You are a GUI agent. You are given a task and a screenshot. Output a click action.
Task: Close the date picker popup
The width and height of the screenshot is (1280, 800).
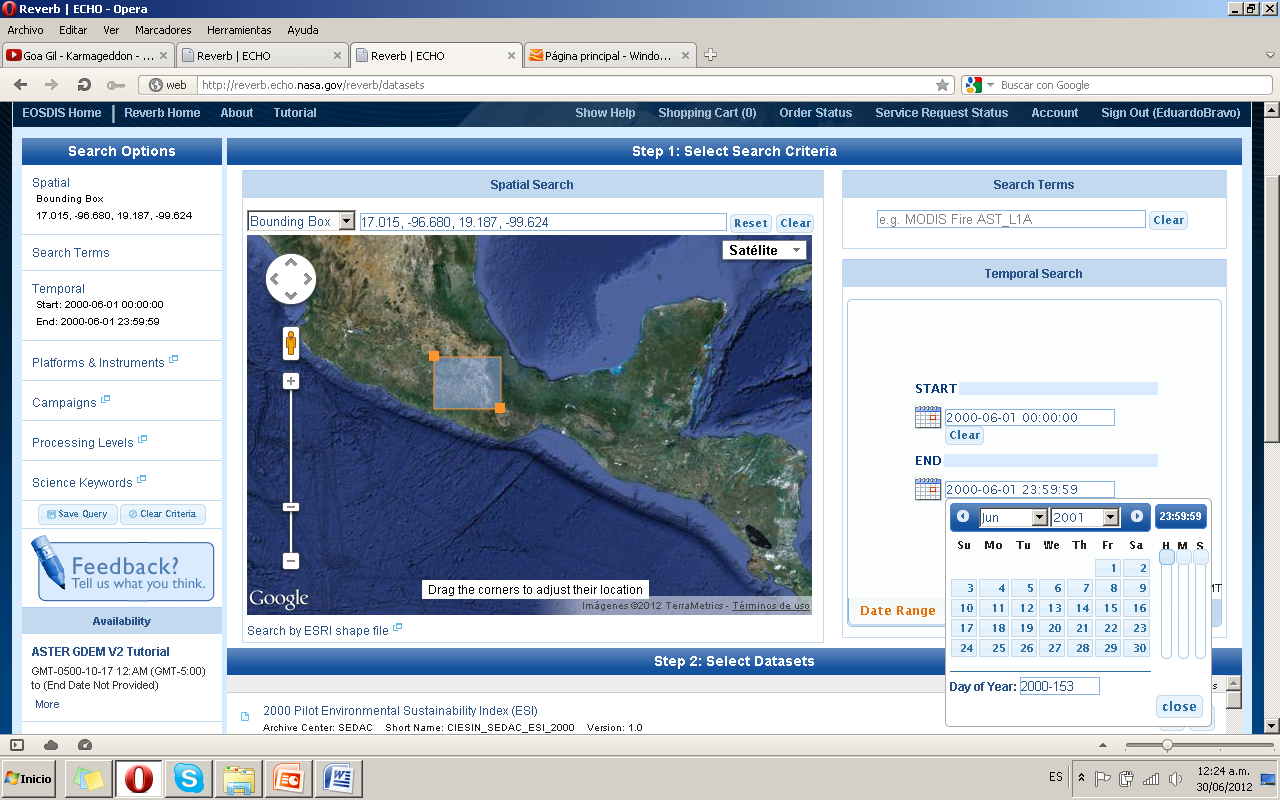(1179, 706)
